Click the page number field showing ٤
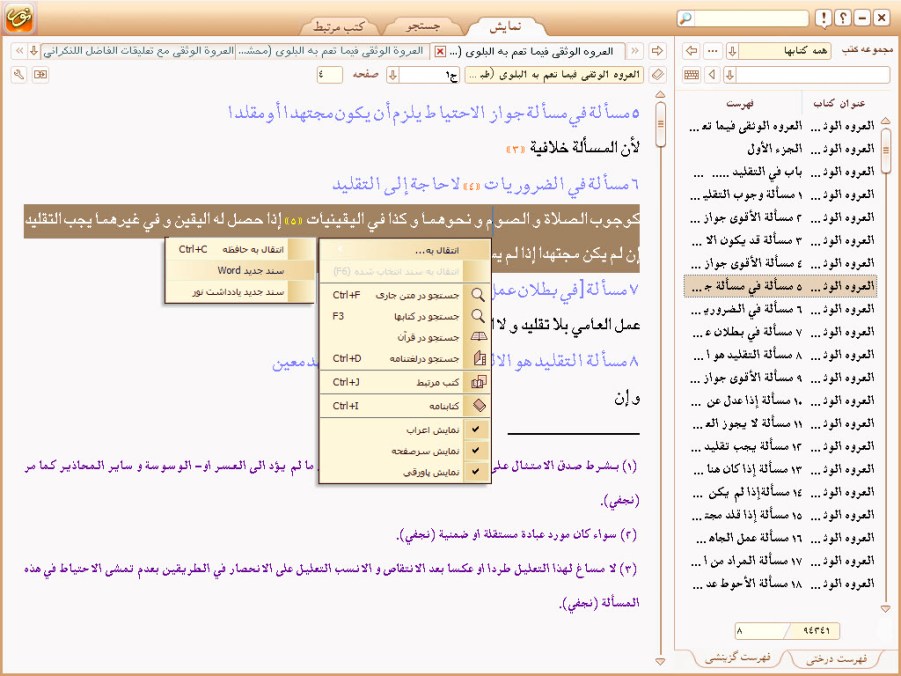The image size is (901, 676). (x=329, y=75)
